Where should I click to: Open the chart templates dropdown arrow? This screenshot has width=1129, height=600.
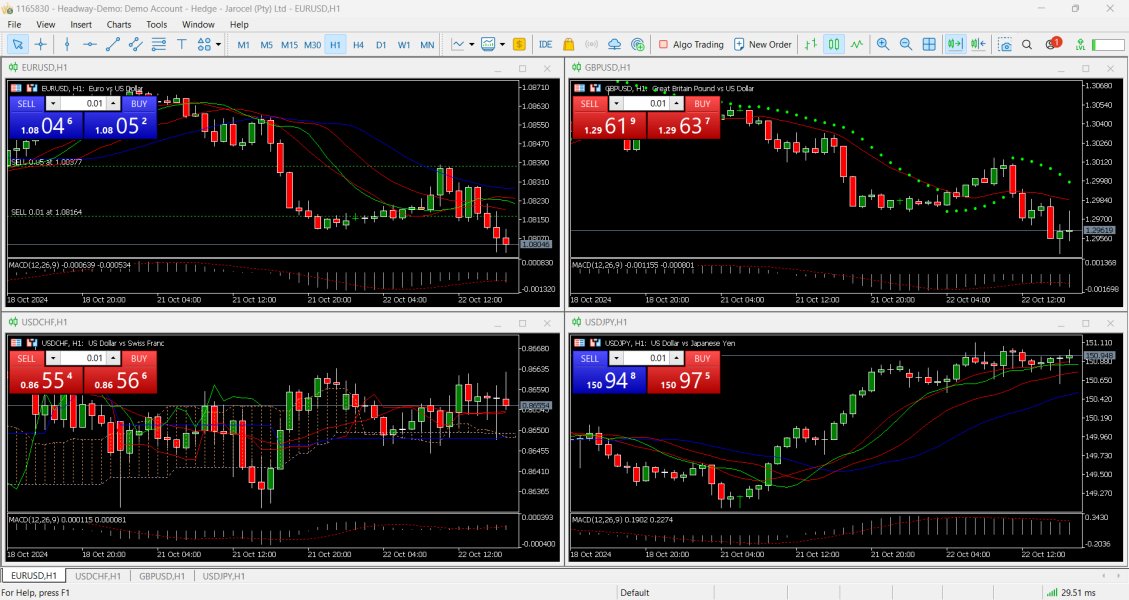(x=503, y=45)
